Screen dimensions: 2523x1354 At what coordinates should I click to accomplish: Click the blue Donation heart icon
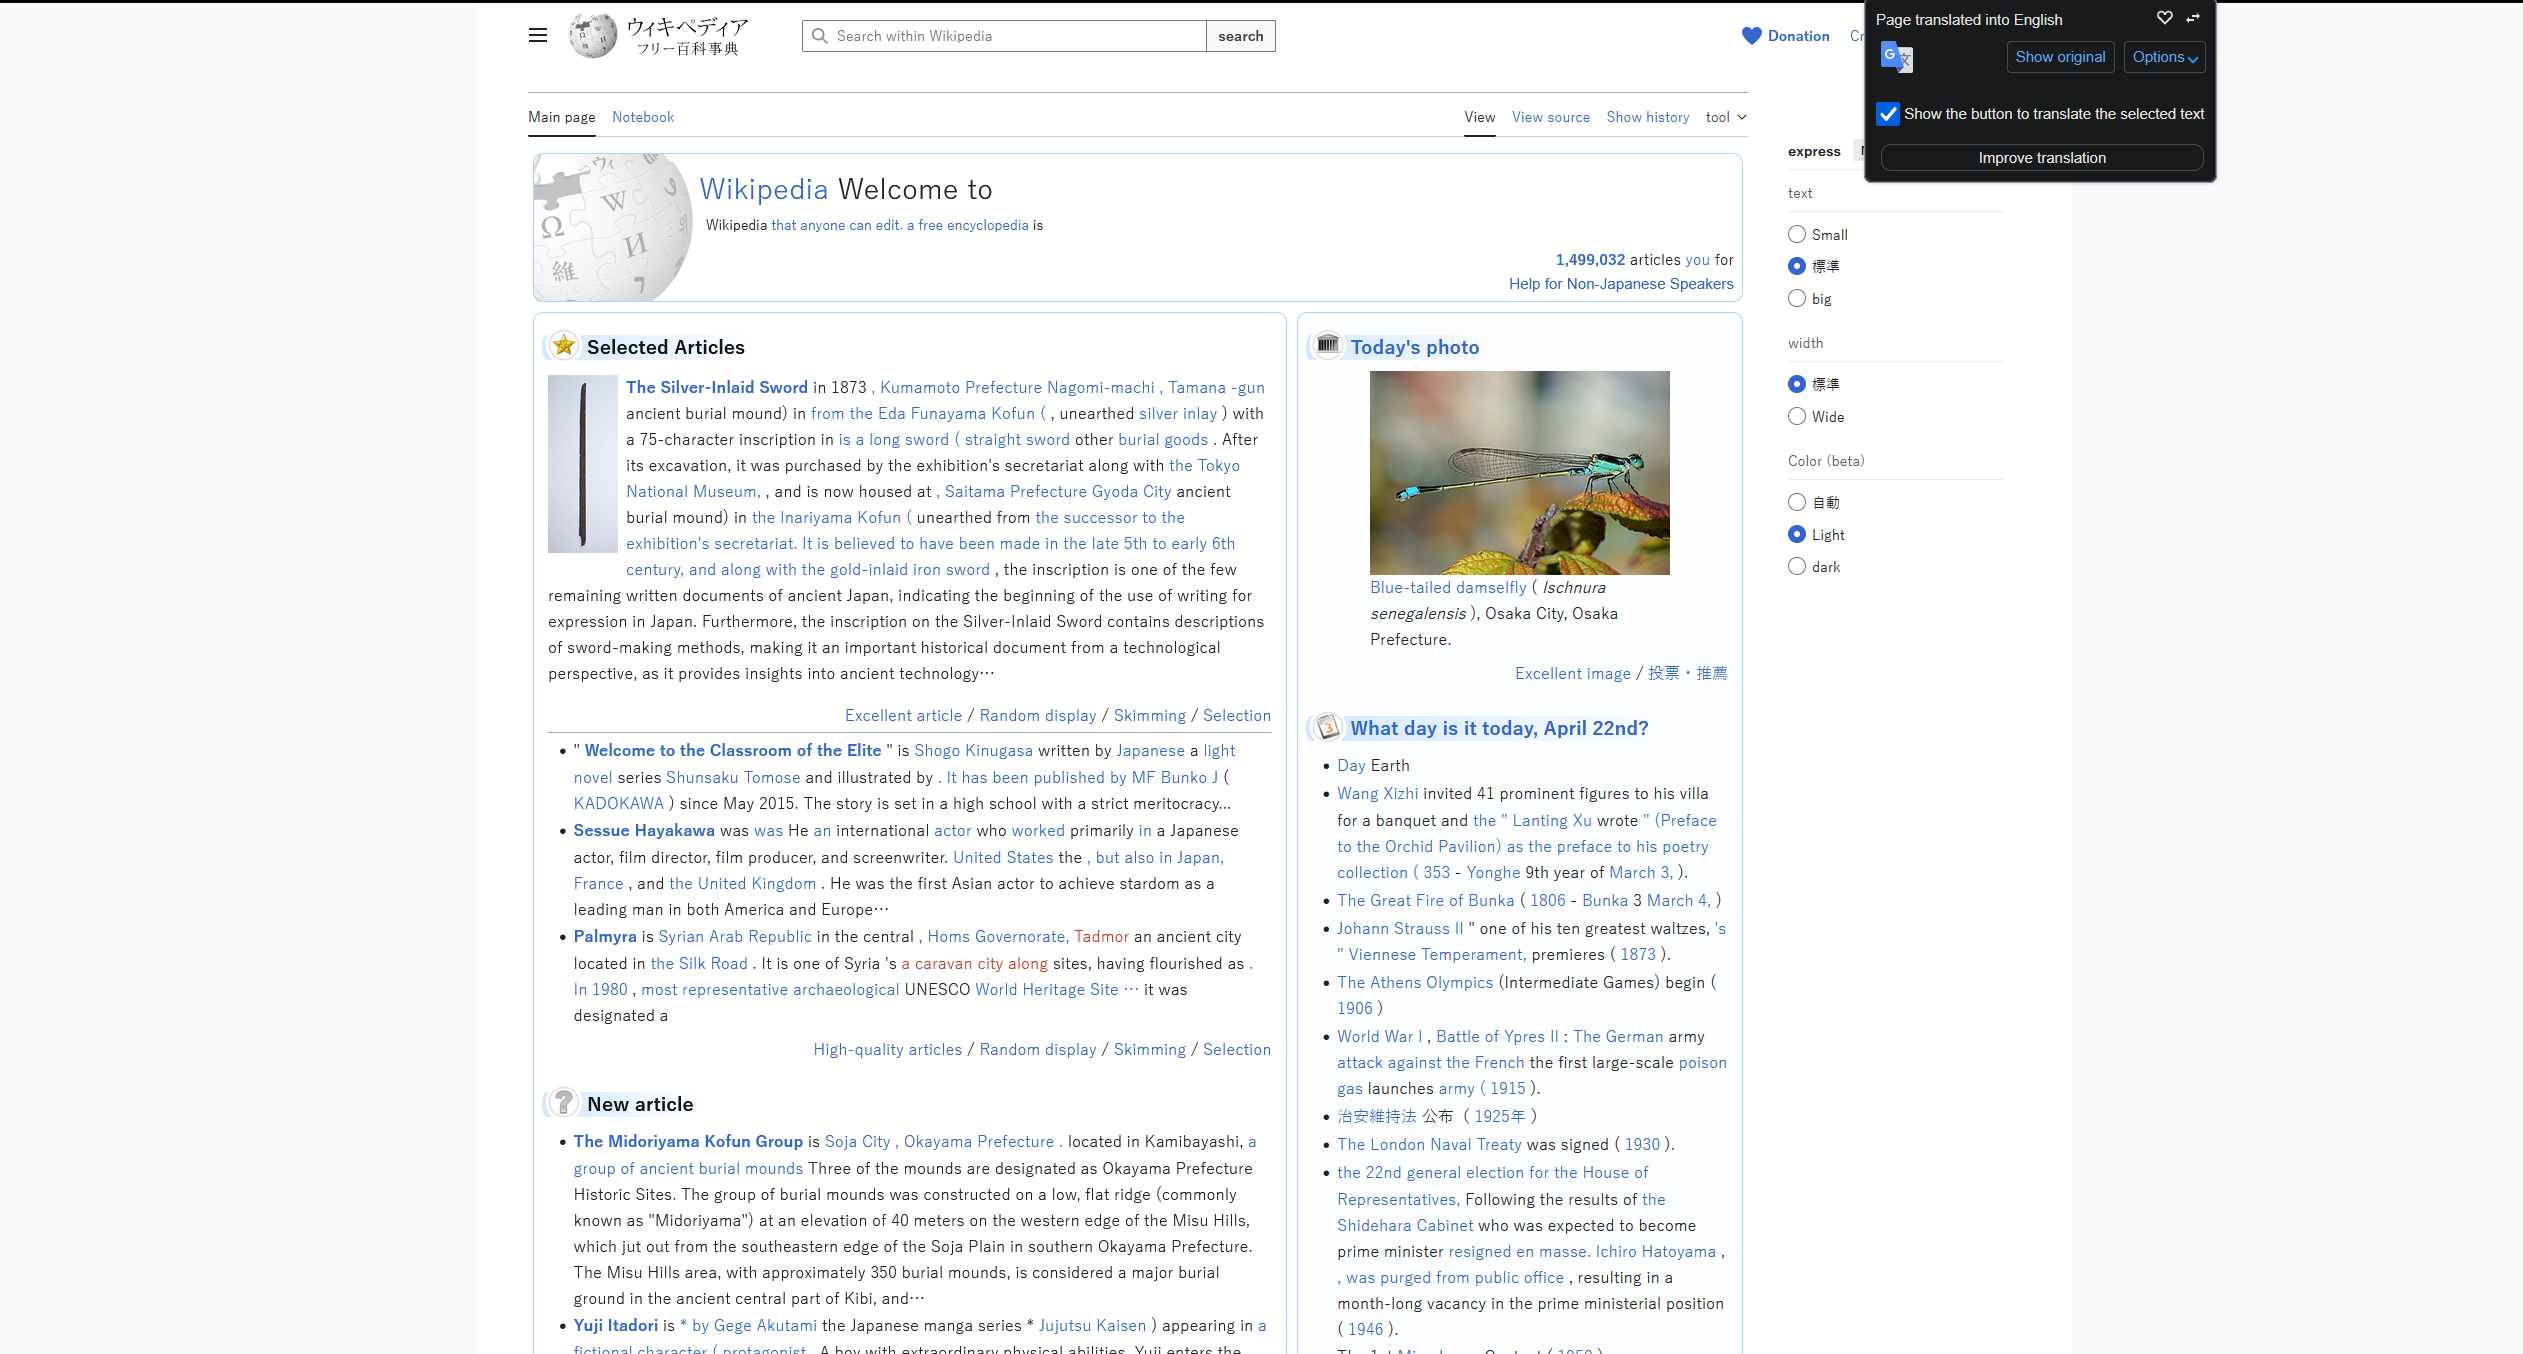tap(1751, 36)
